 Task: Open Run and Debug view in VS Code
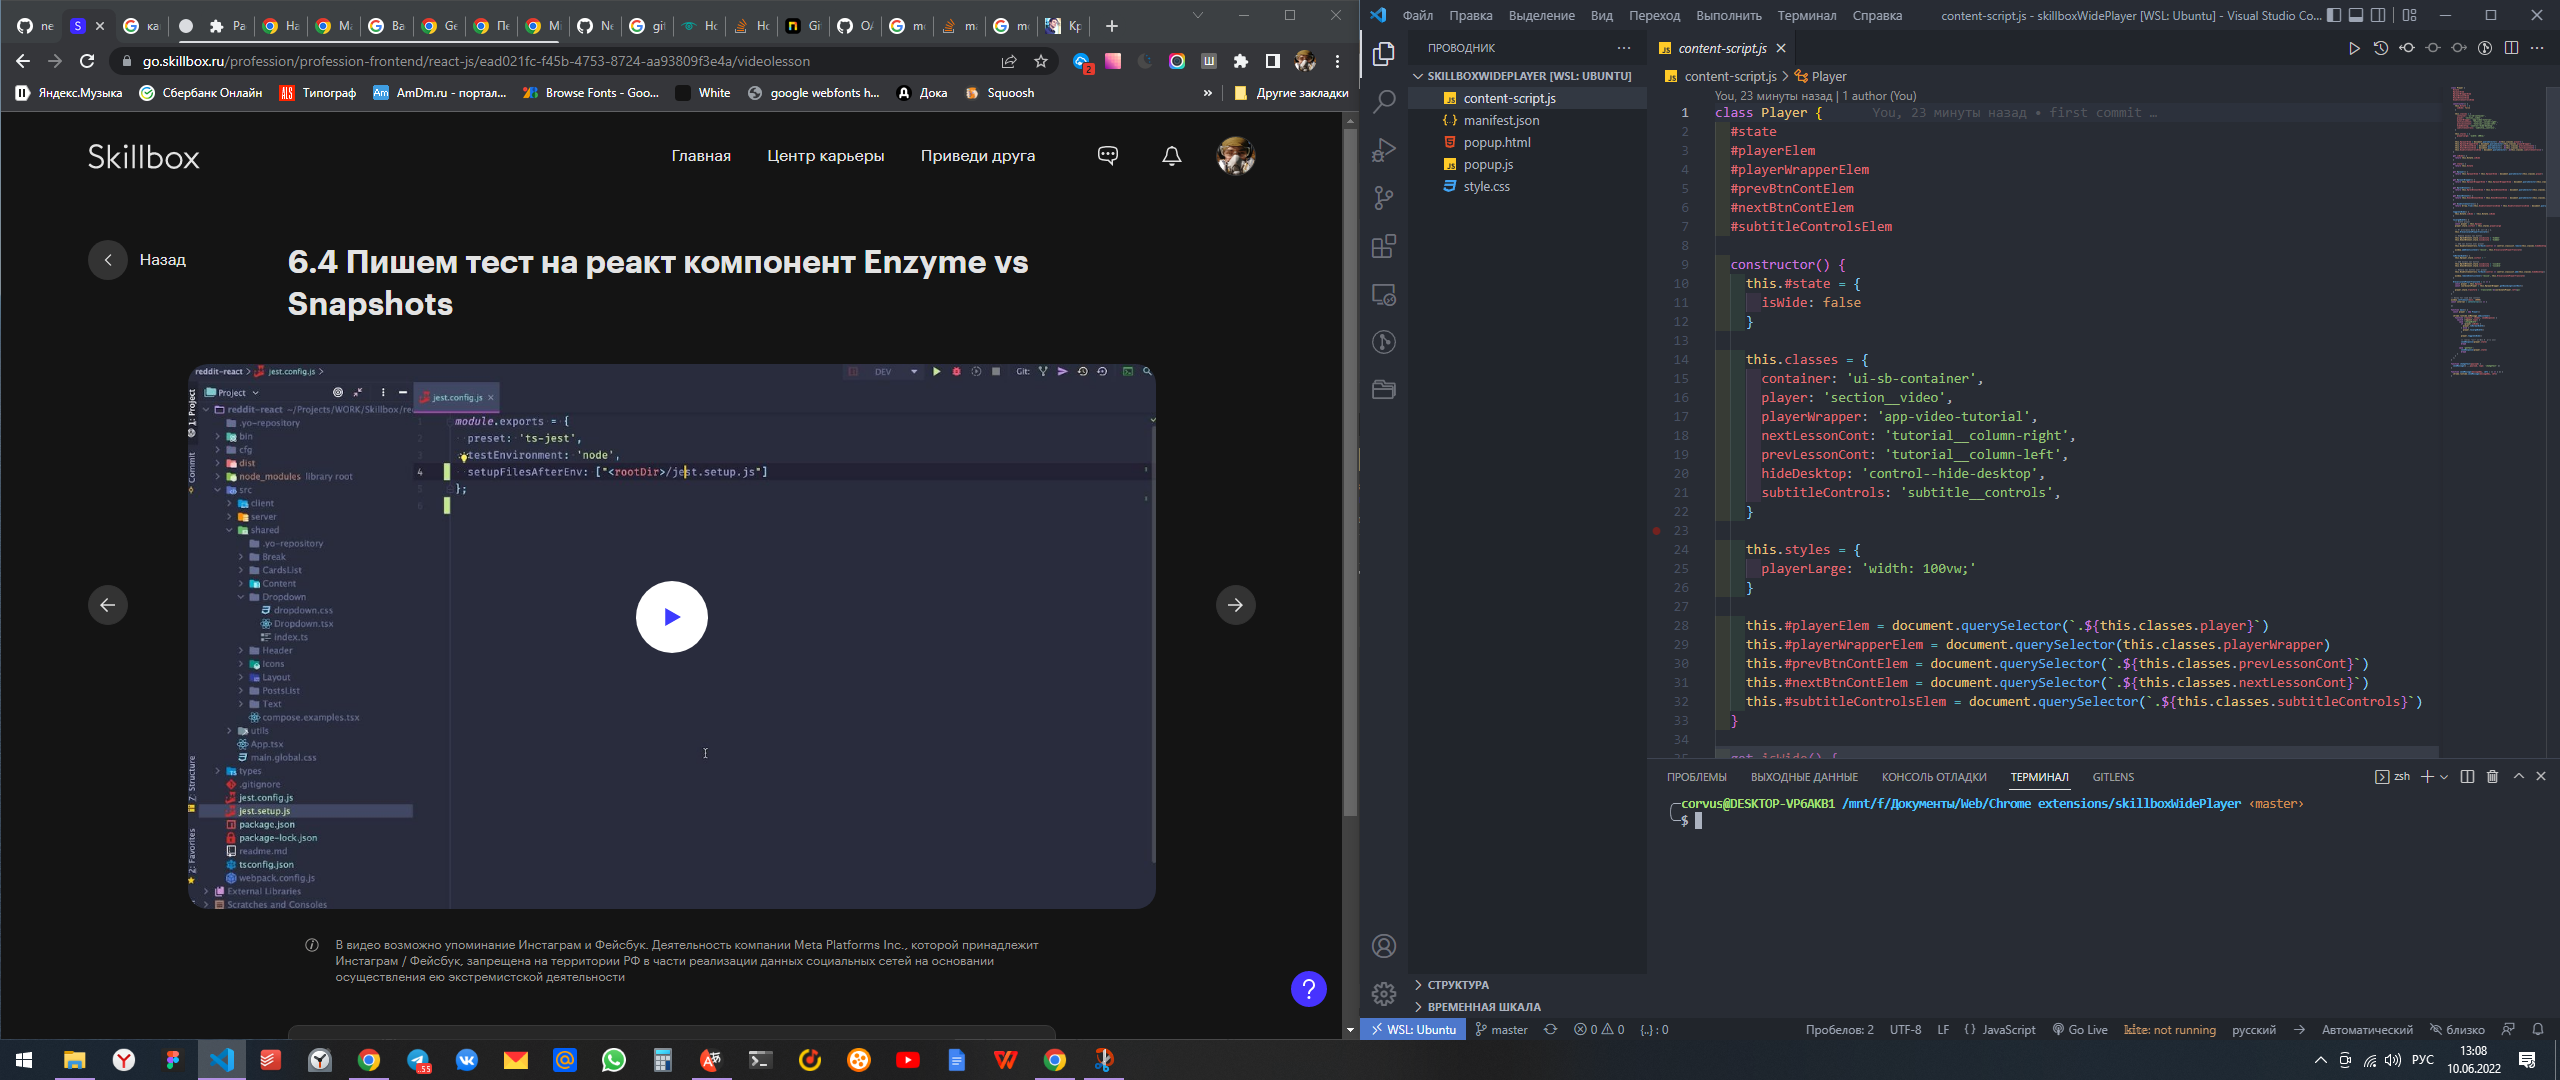click(1384, 150)
